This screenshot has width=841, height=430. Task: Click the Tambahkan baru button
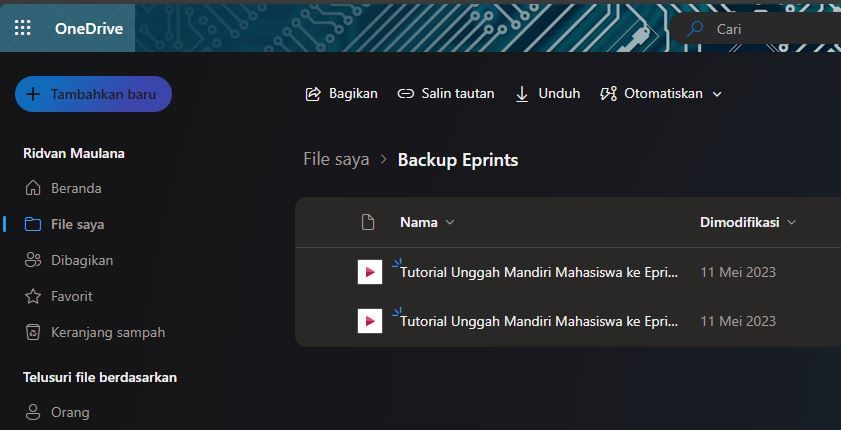pyautogui.click(x=93, y=94)
